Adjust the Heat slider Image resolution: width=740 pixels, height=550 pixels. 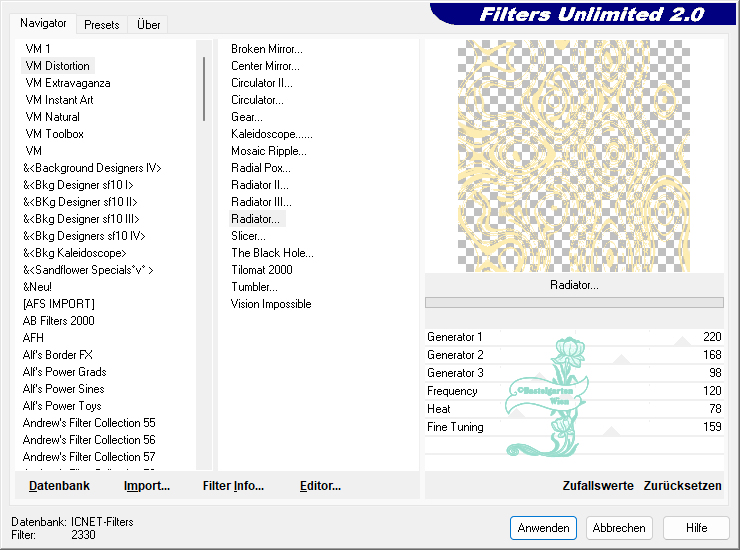coord(573,409)
